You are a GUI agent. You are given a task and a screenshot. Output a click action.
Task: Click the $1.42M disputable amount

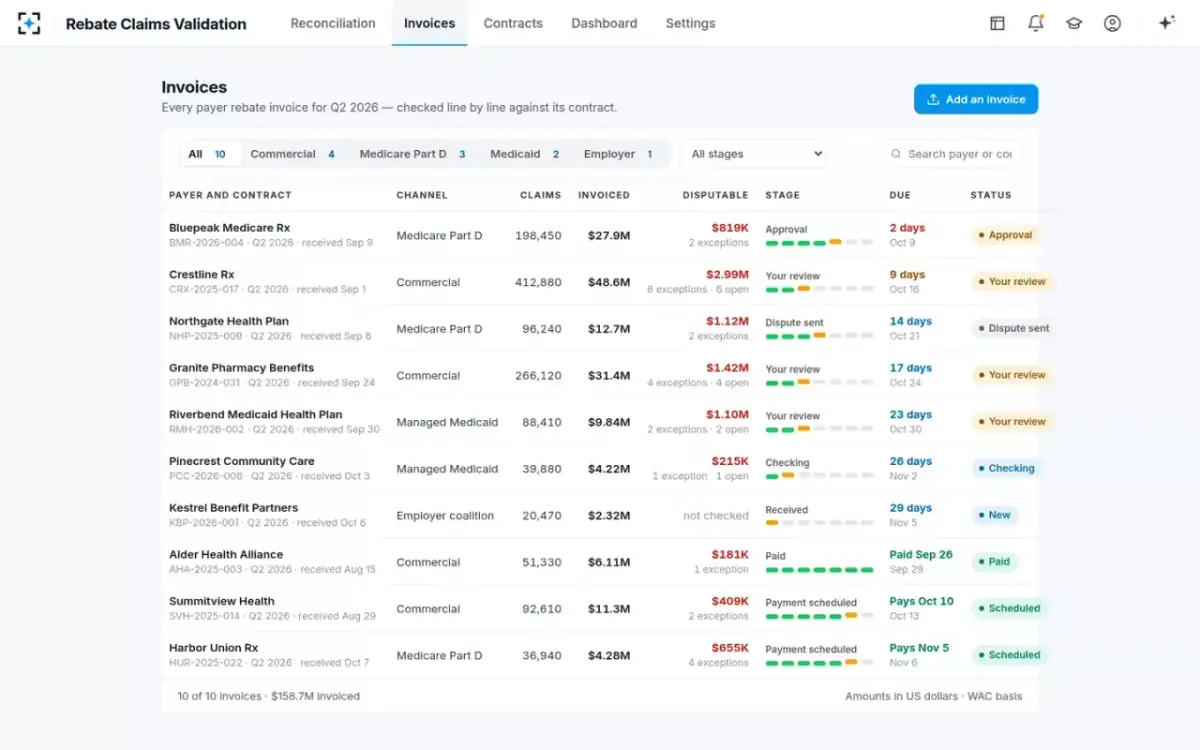(x=727, y=368)
